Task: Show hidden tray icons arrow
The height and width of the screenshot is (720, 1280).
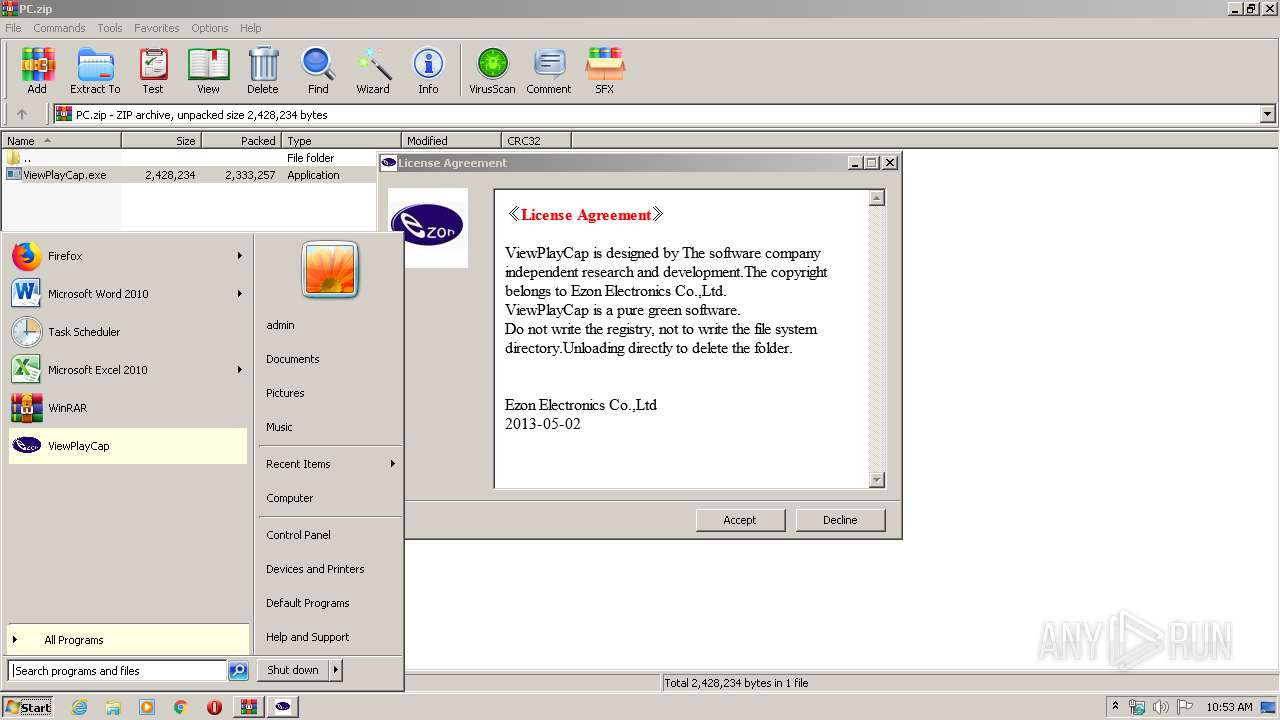Action: click(1116, 707)
